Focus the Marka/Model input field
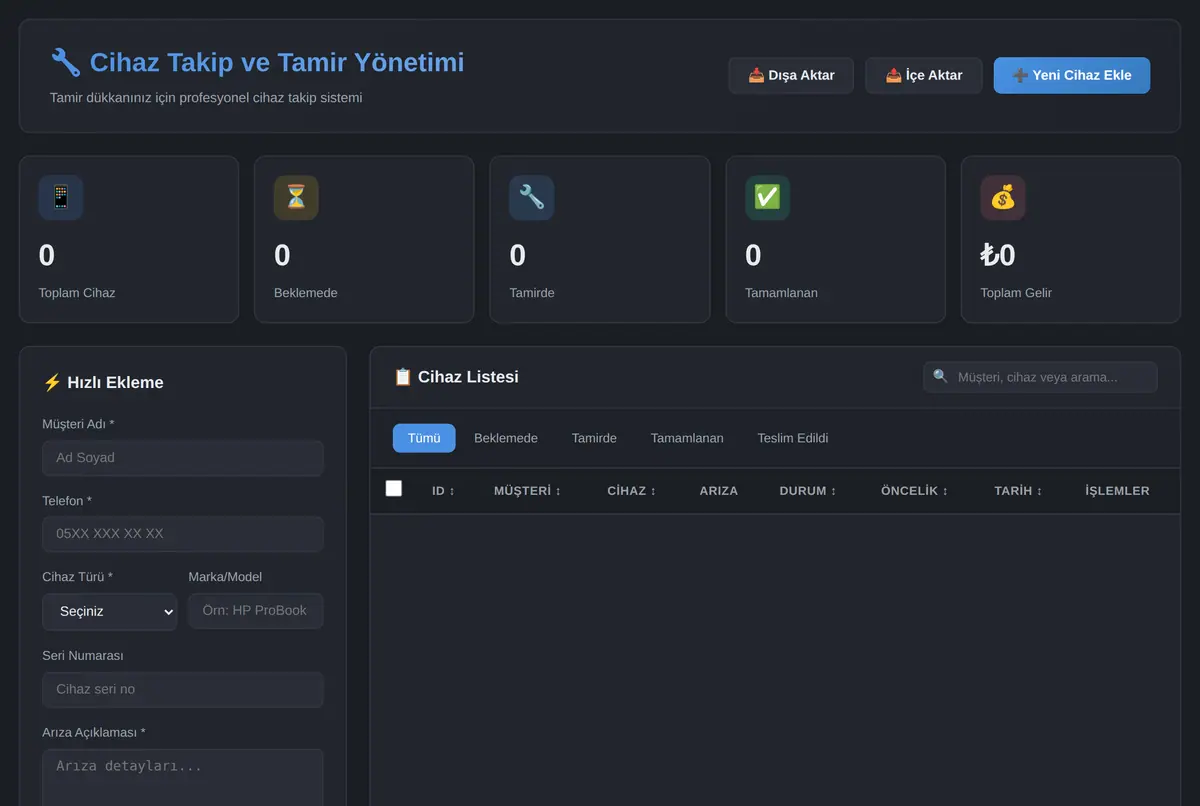 [256, 611]
